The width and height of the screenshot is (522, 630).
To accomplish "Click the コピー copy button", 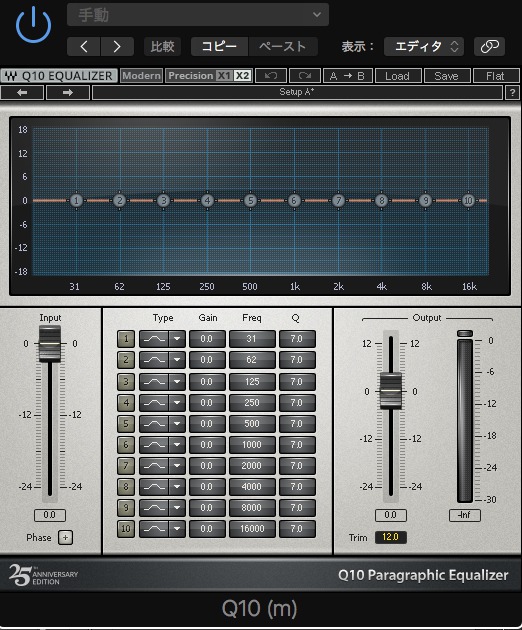I will 219,47.
